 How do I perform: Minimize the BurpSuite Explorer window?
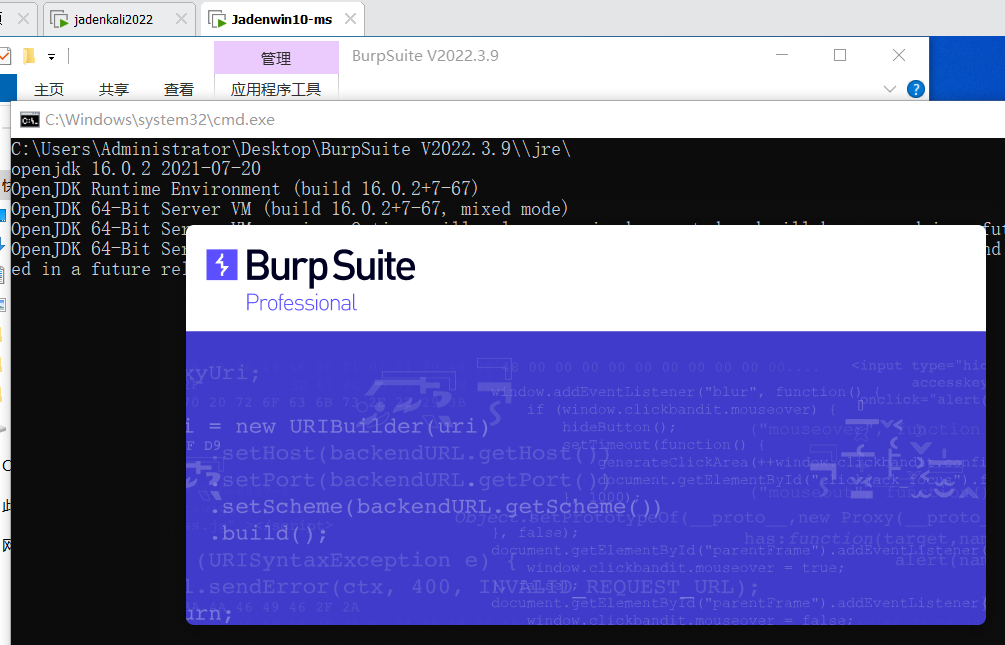tap(782, 55)
